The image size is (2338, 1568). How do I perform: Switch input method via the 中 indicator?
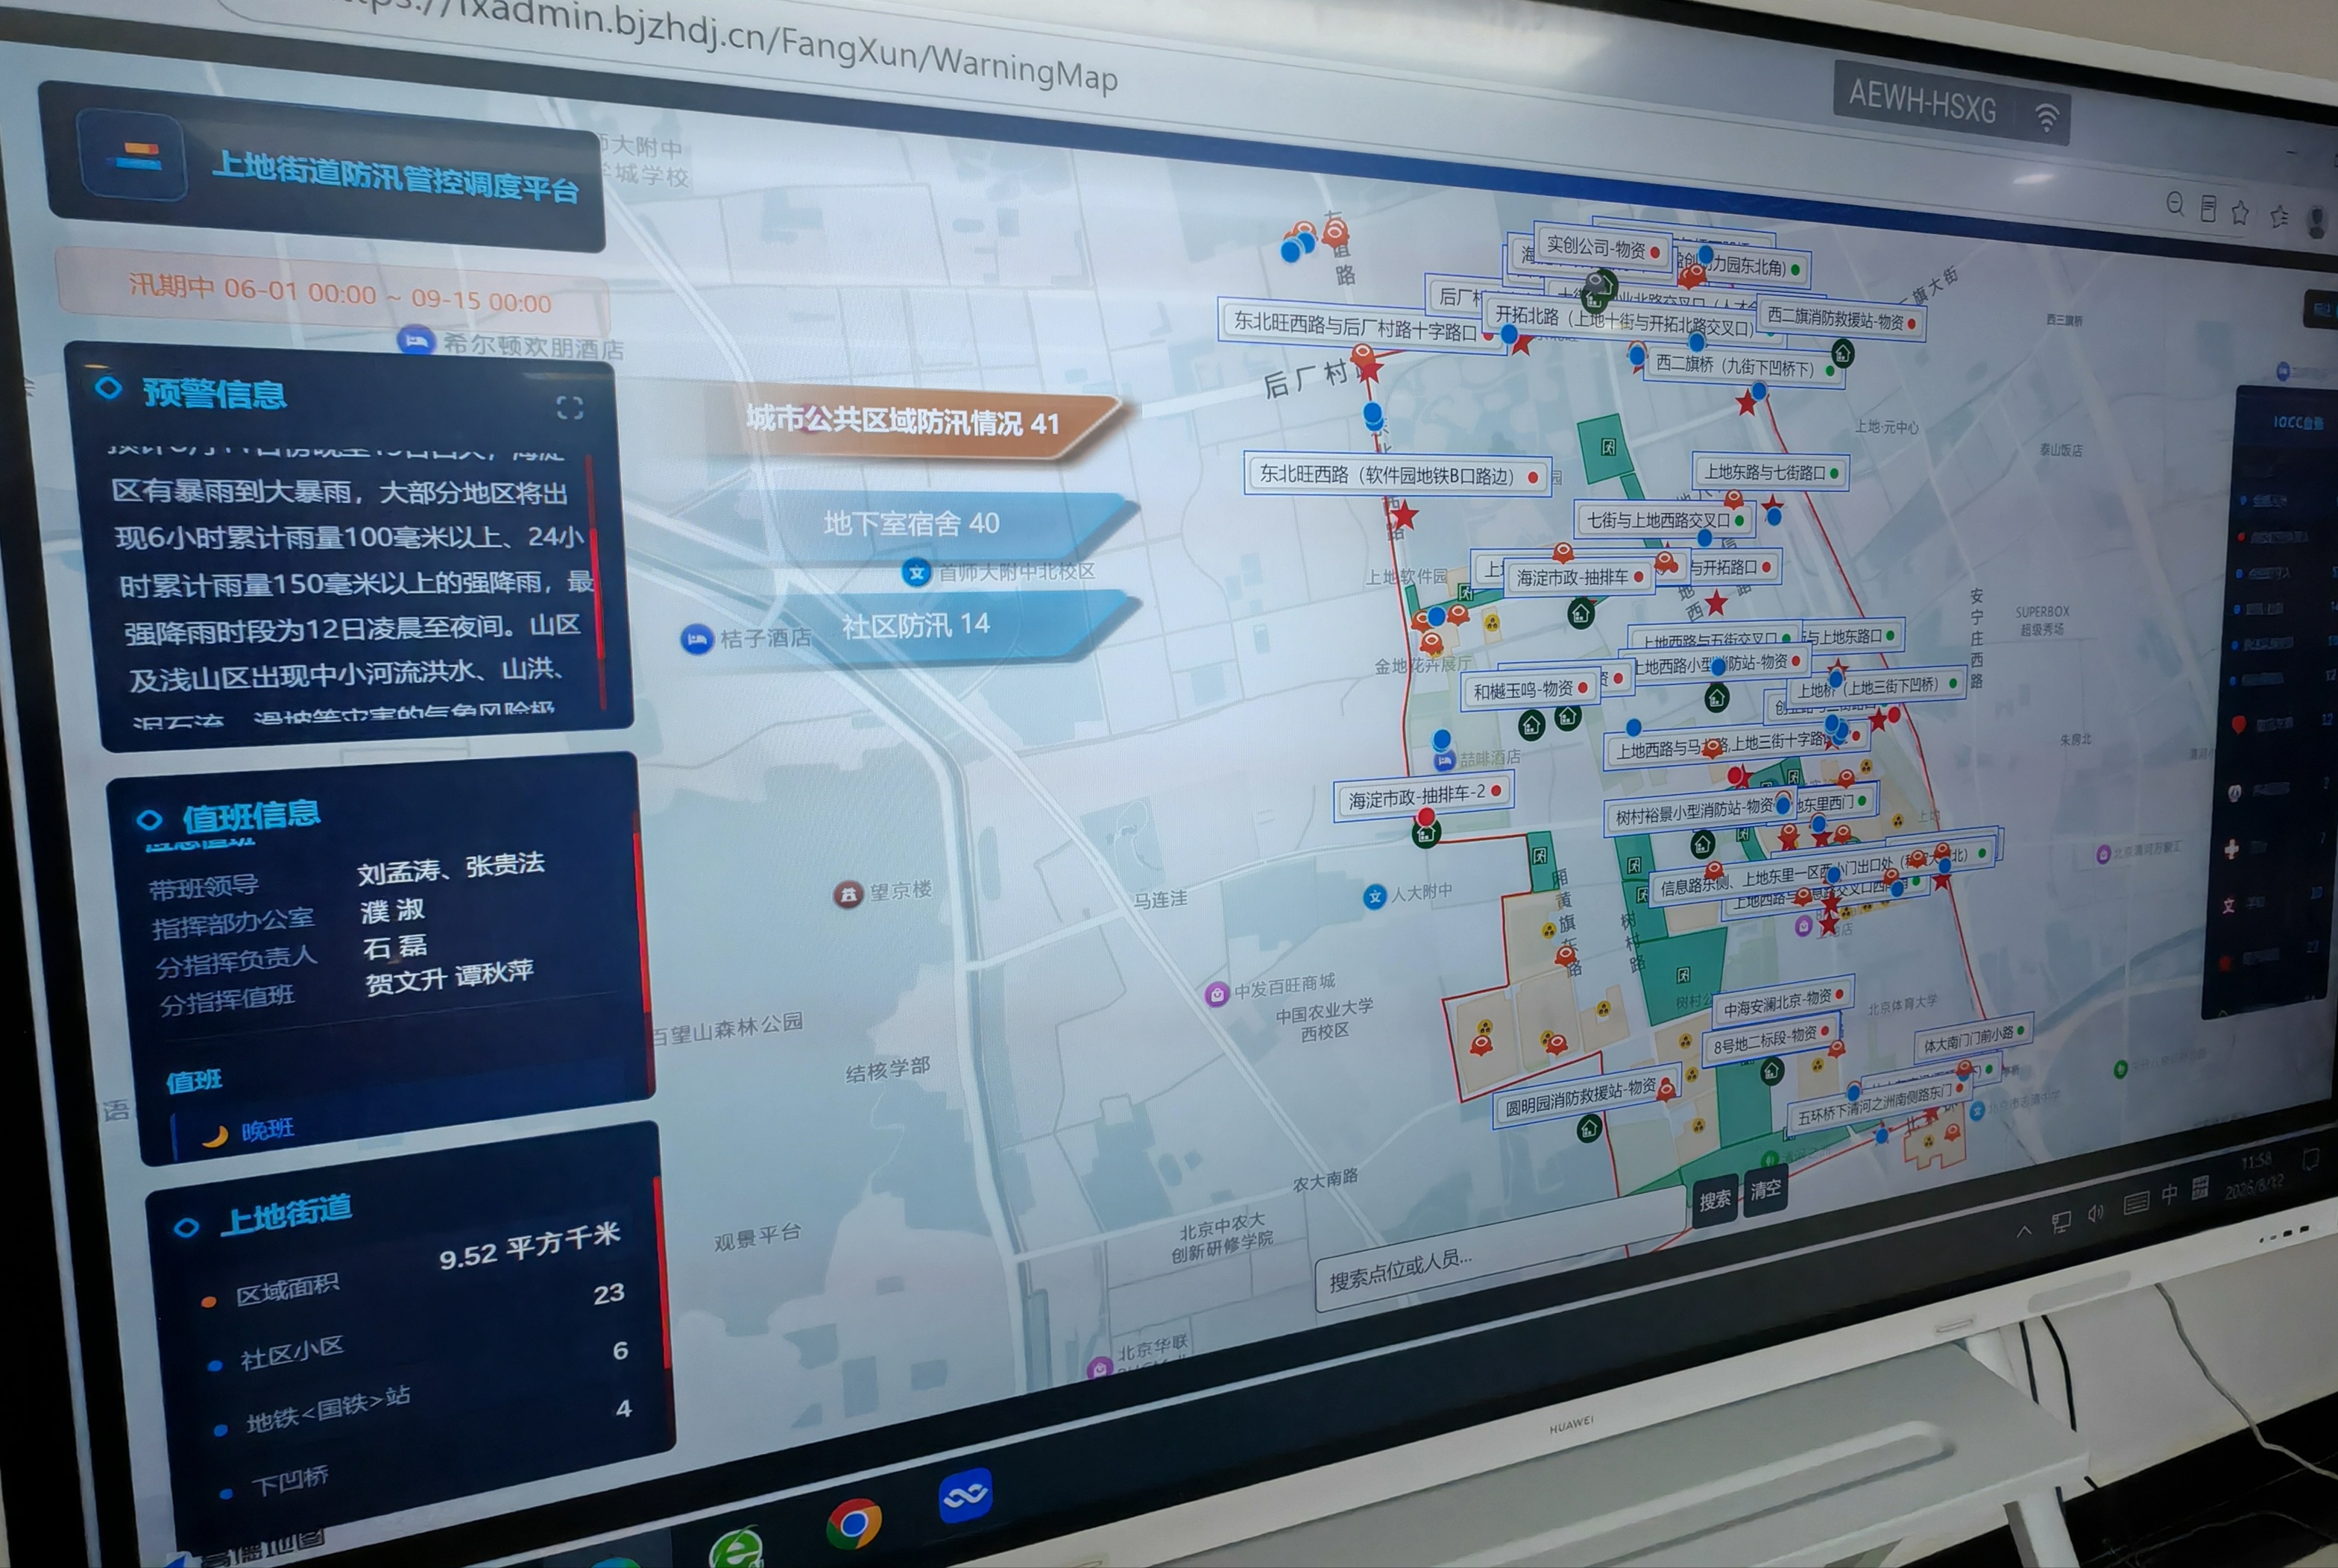click(x=2169, y=1194)
